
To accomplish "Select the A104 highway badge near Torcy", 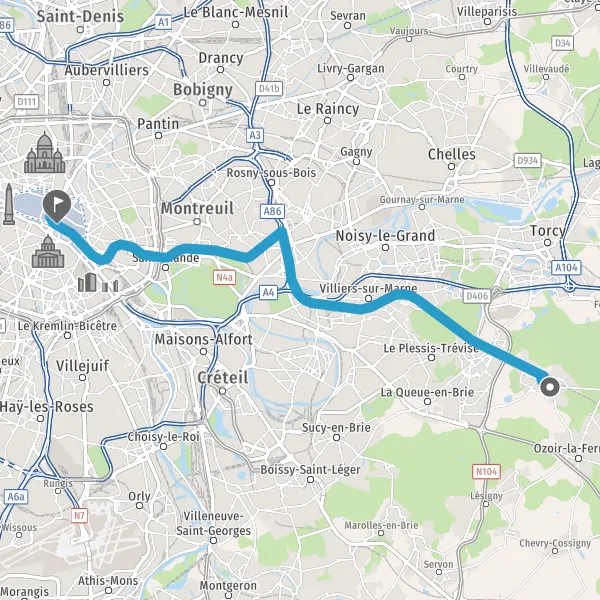I will point(566,267).
